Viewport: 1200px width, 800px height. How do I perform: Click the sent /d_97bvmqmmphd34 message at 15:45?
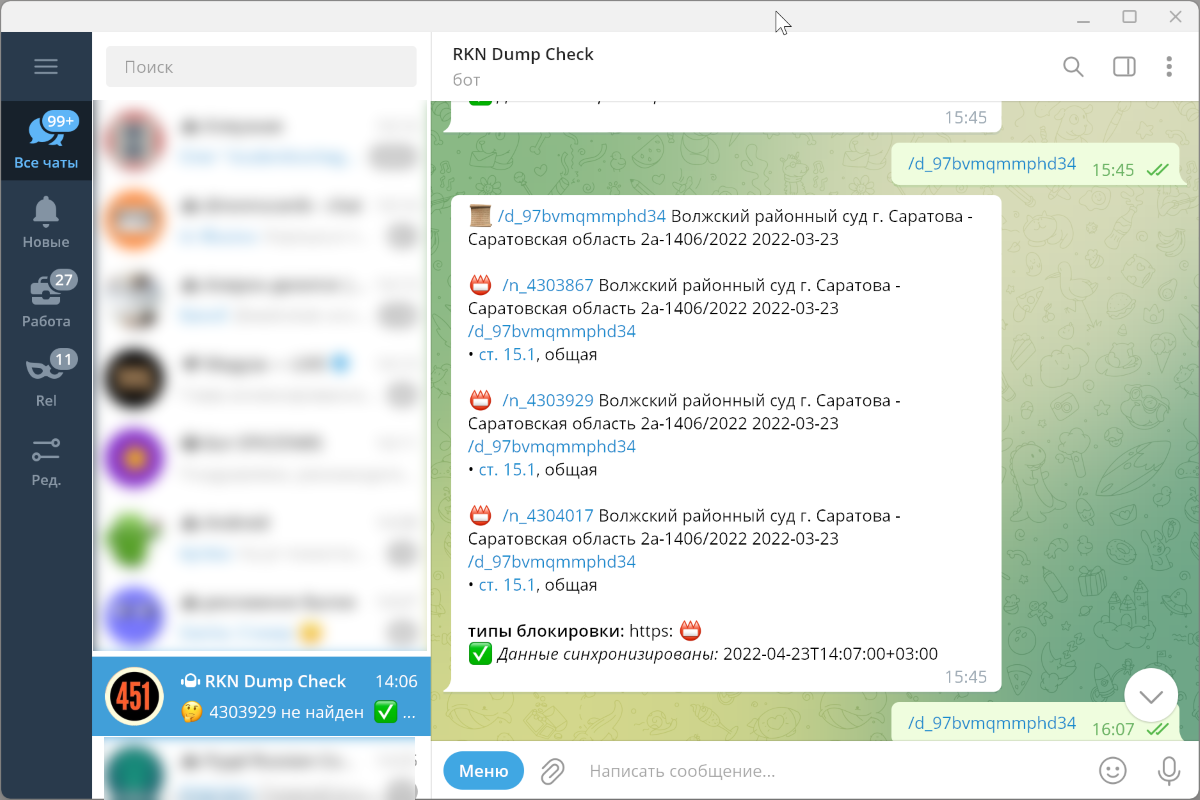pos(992,164)
